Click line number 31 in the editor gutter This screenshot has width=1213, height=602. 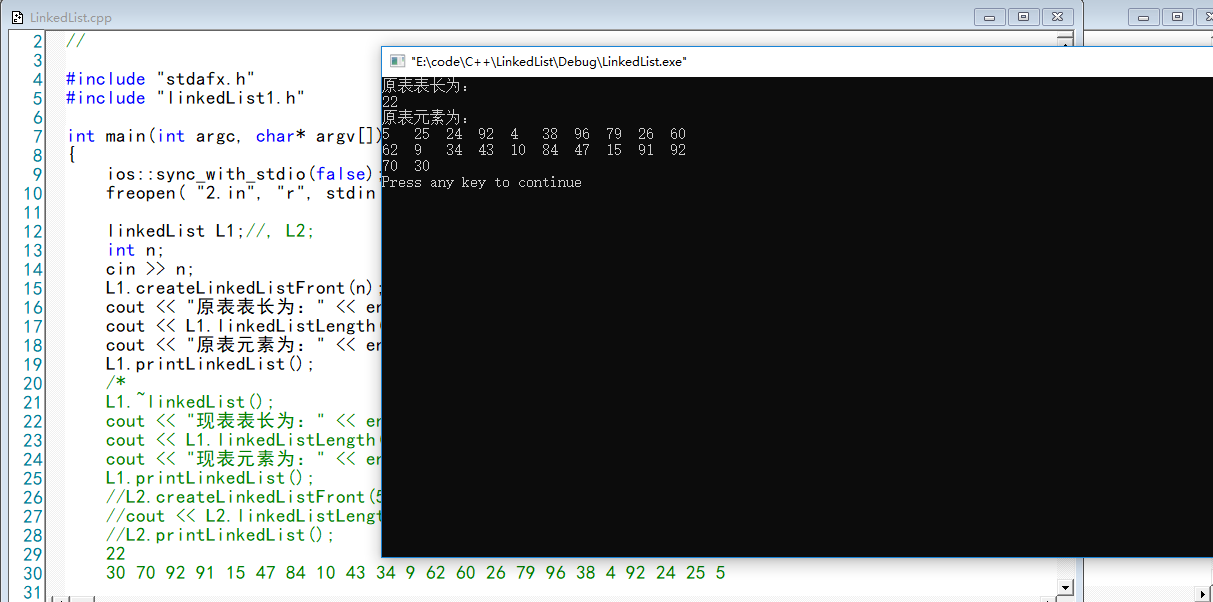[33, 592]
